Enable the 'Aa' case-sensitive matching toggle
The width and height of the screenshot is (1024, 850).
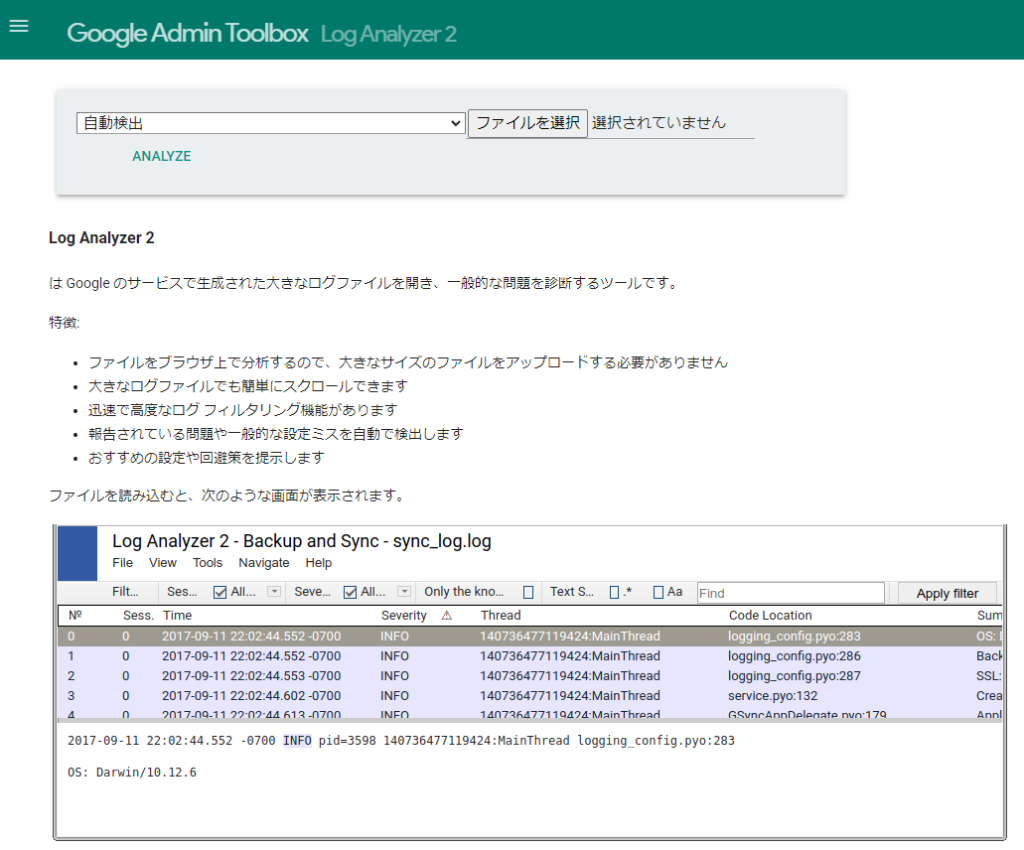[658, 591]
